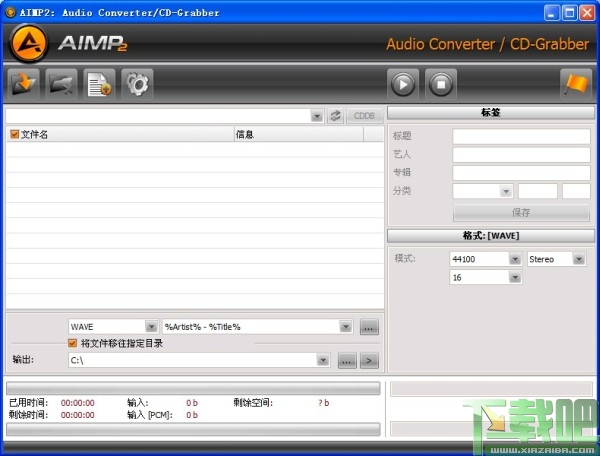Viewport: 600px width, 456px height.
Task: Click the 标签 panel header
Action: tap(491, 113)
